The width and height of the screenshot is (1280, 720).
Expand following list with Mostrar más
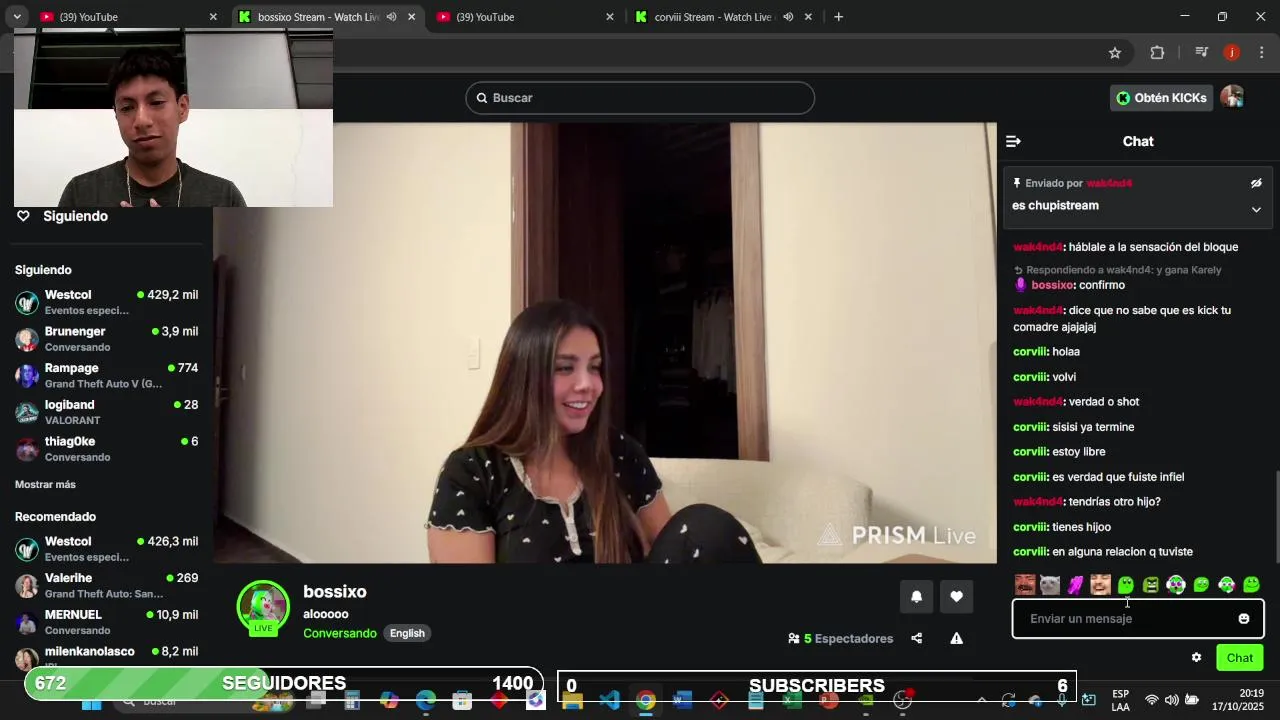45,485
